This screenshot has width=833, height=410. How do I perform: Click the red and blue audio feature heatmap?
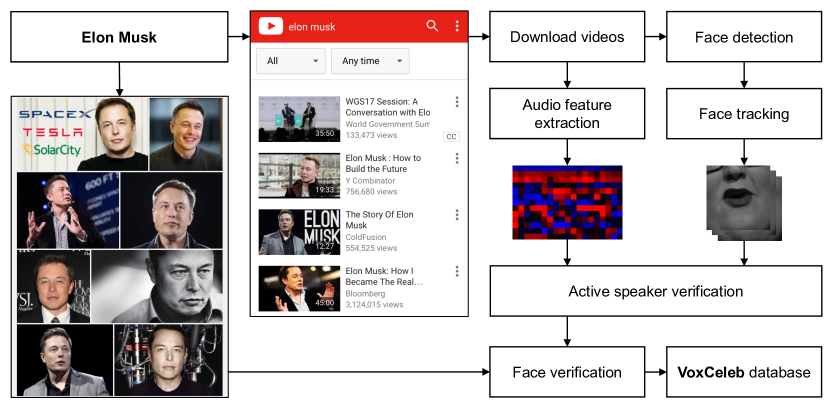pos(567,202)
